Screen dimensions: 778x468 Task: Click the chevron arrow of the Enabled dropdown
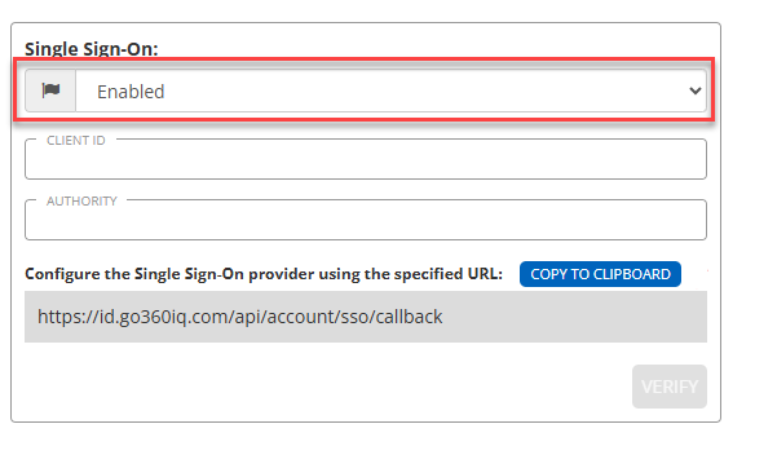(x=695, y=91)
